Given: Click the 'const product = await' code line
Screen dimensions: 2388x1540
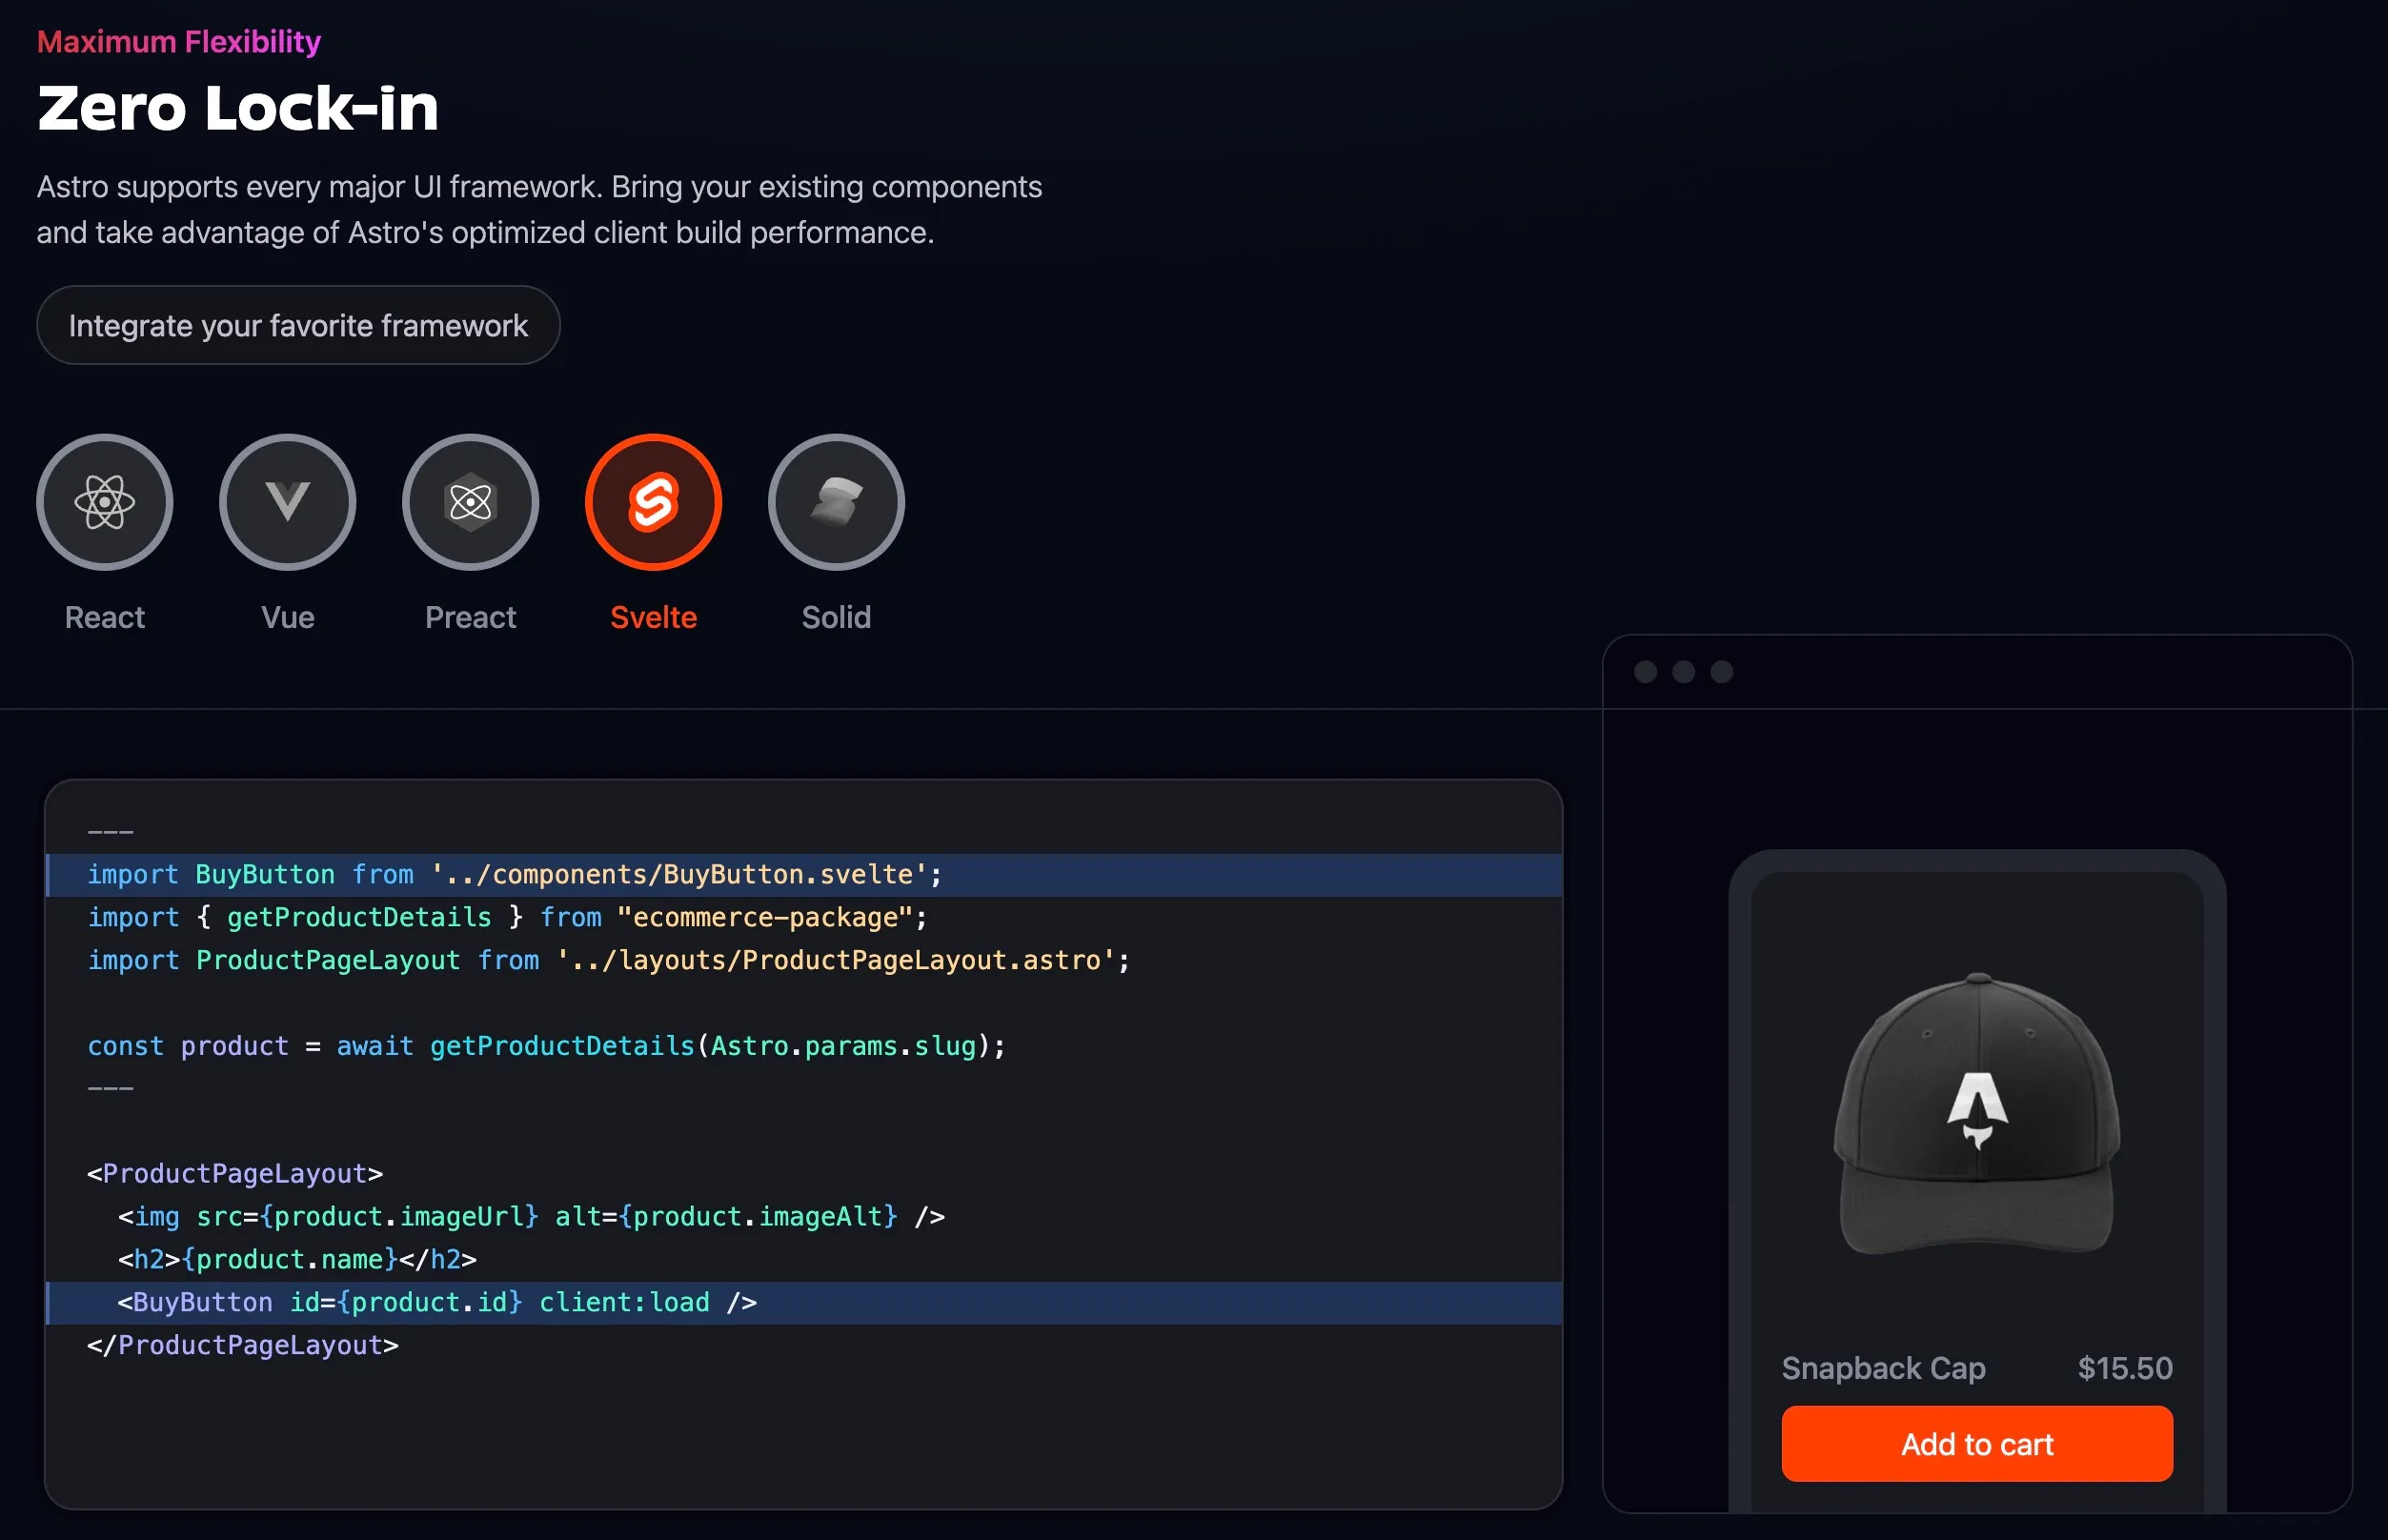Looking at the screenshot, I should point(546,1046).
